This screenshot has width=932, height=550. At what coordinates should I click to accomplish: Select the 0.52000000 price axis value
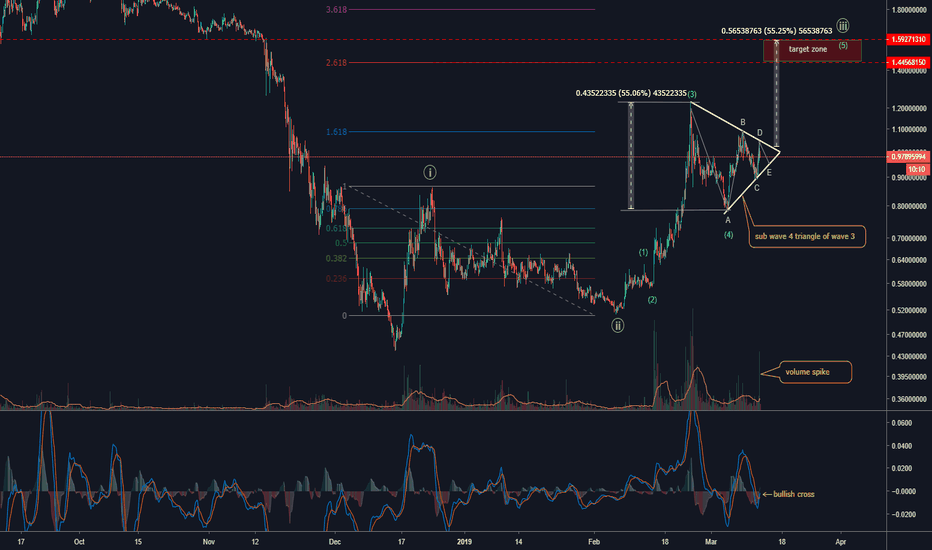pyautogui.click(x=909, y=310)
